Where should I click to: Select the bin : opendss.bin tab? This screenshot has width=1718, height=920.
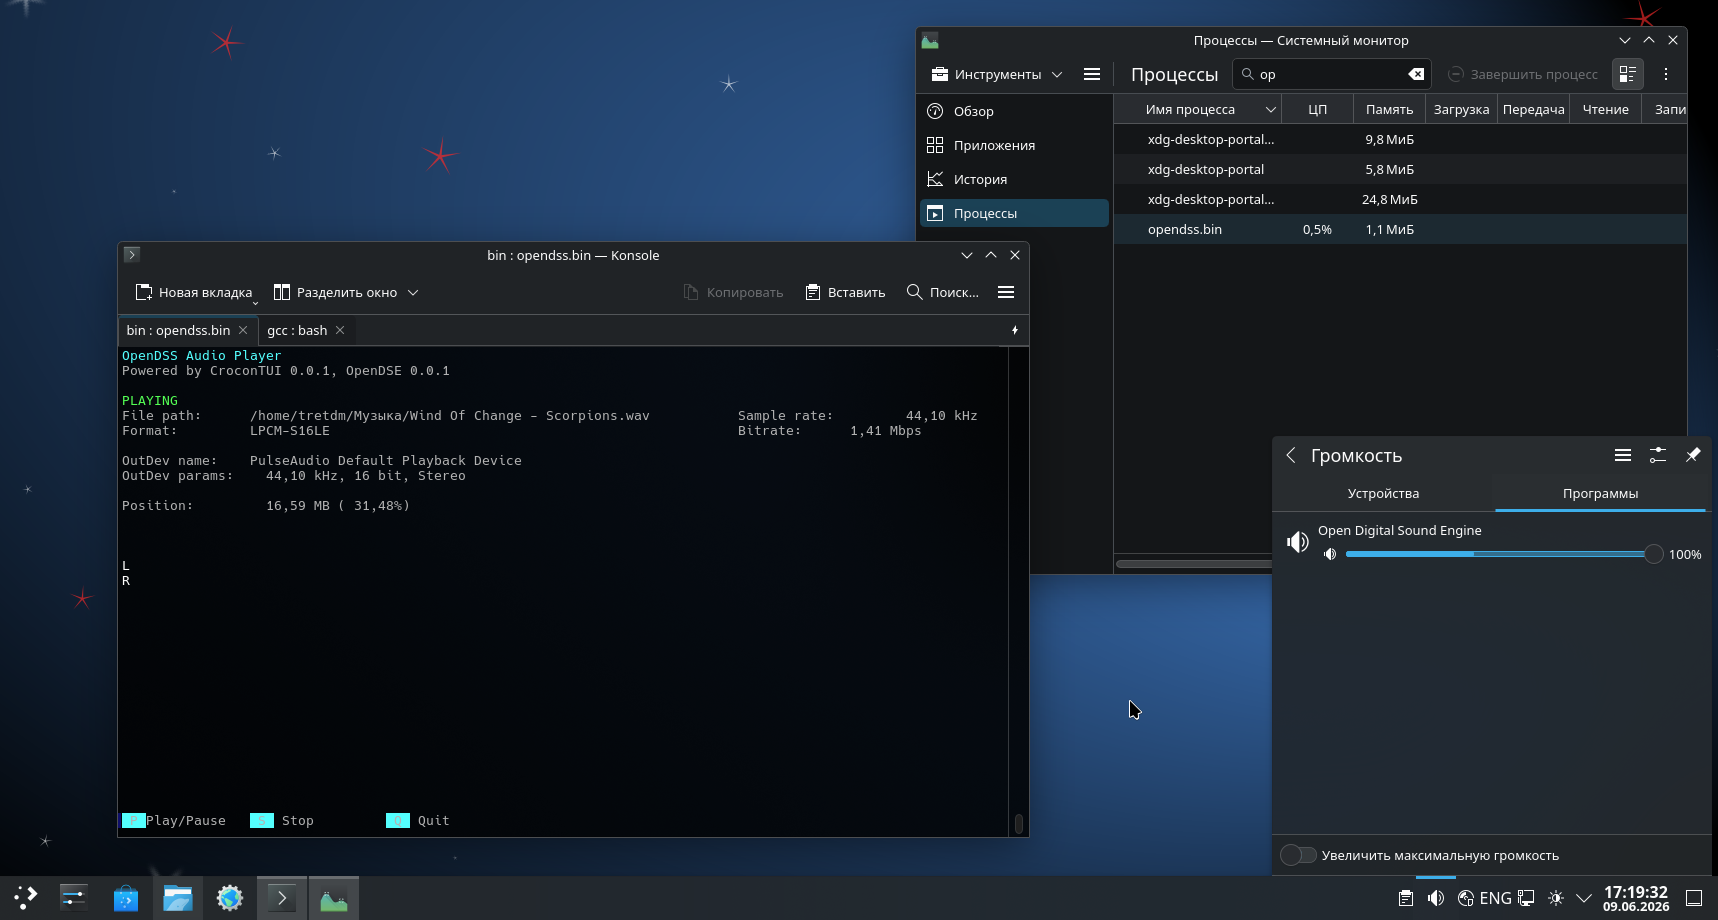click(186, 330)
